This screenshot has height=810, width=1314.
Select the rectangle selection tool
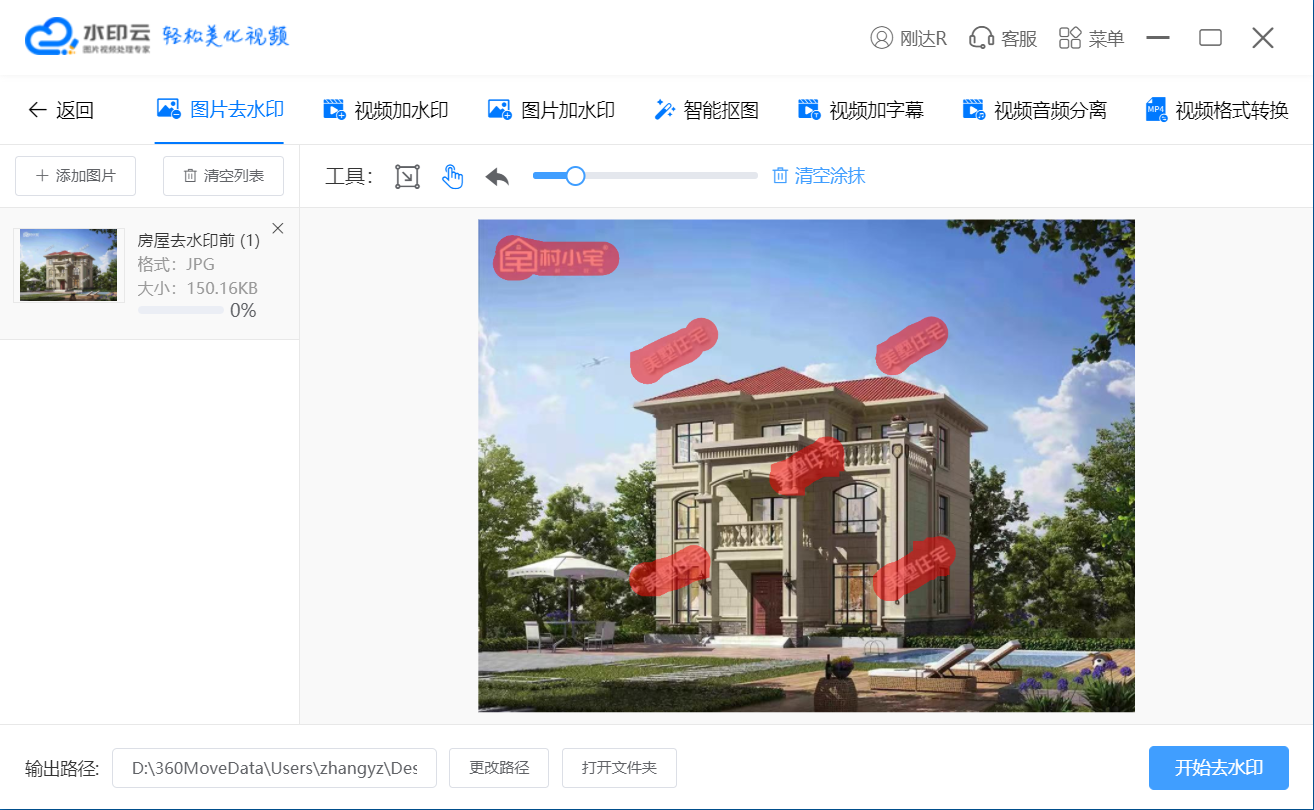(407, 177)
